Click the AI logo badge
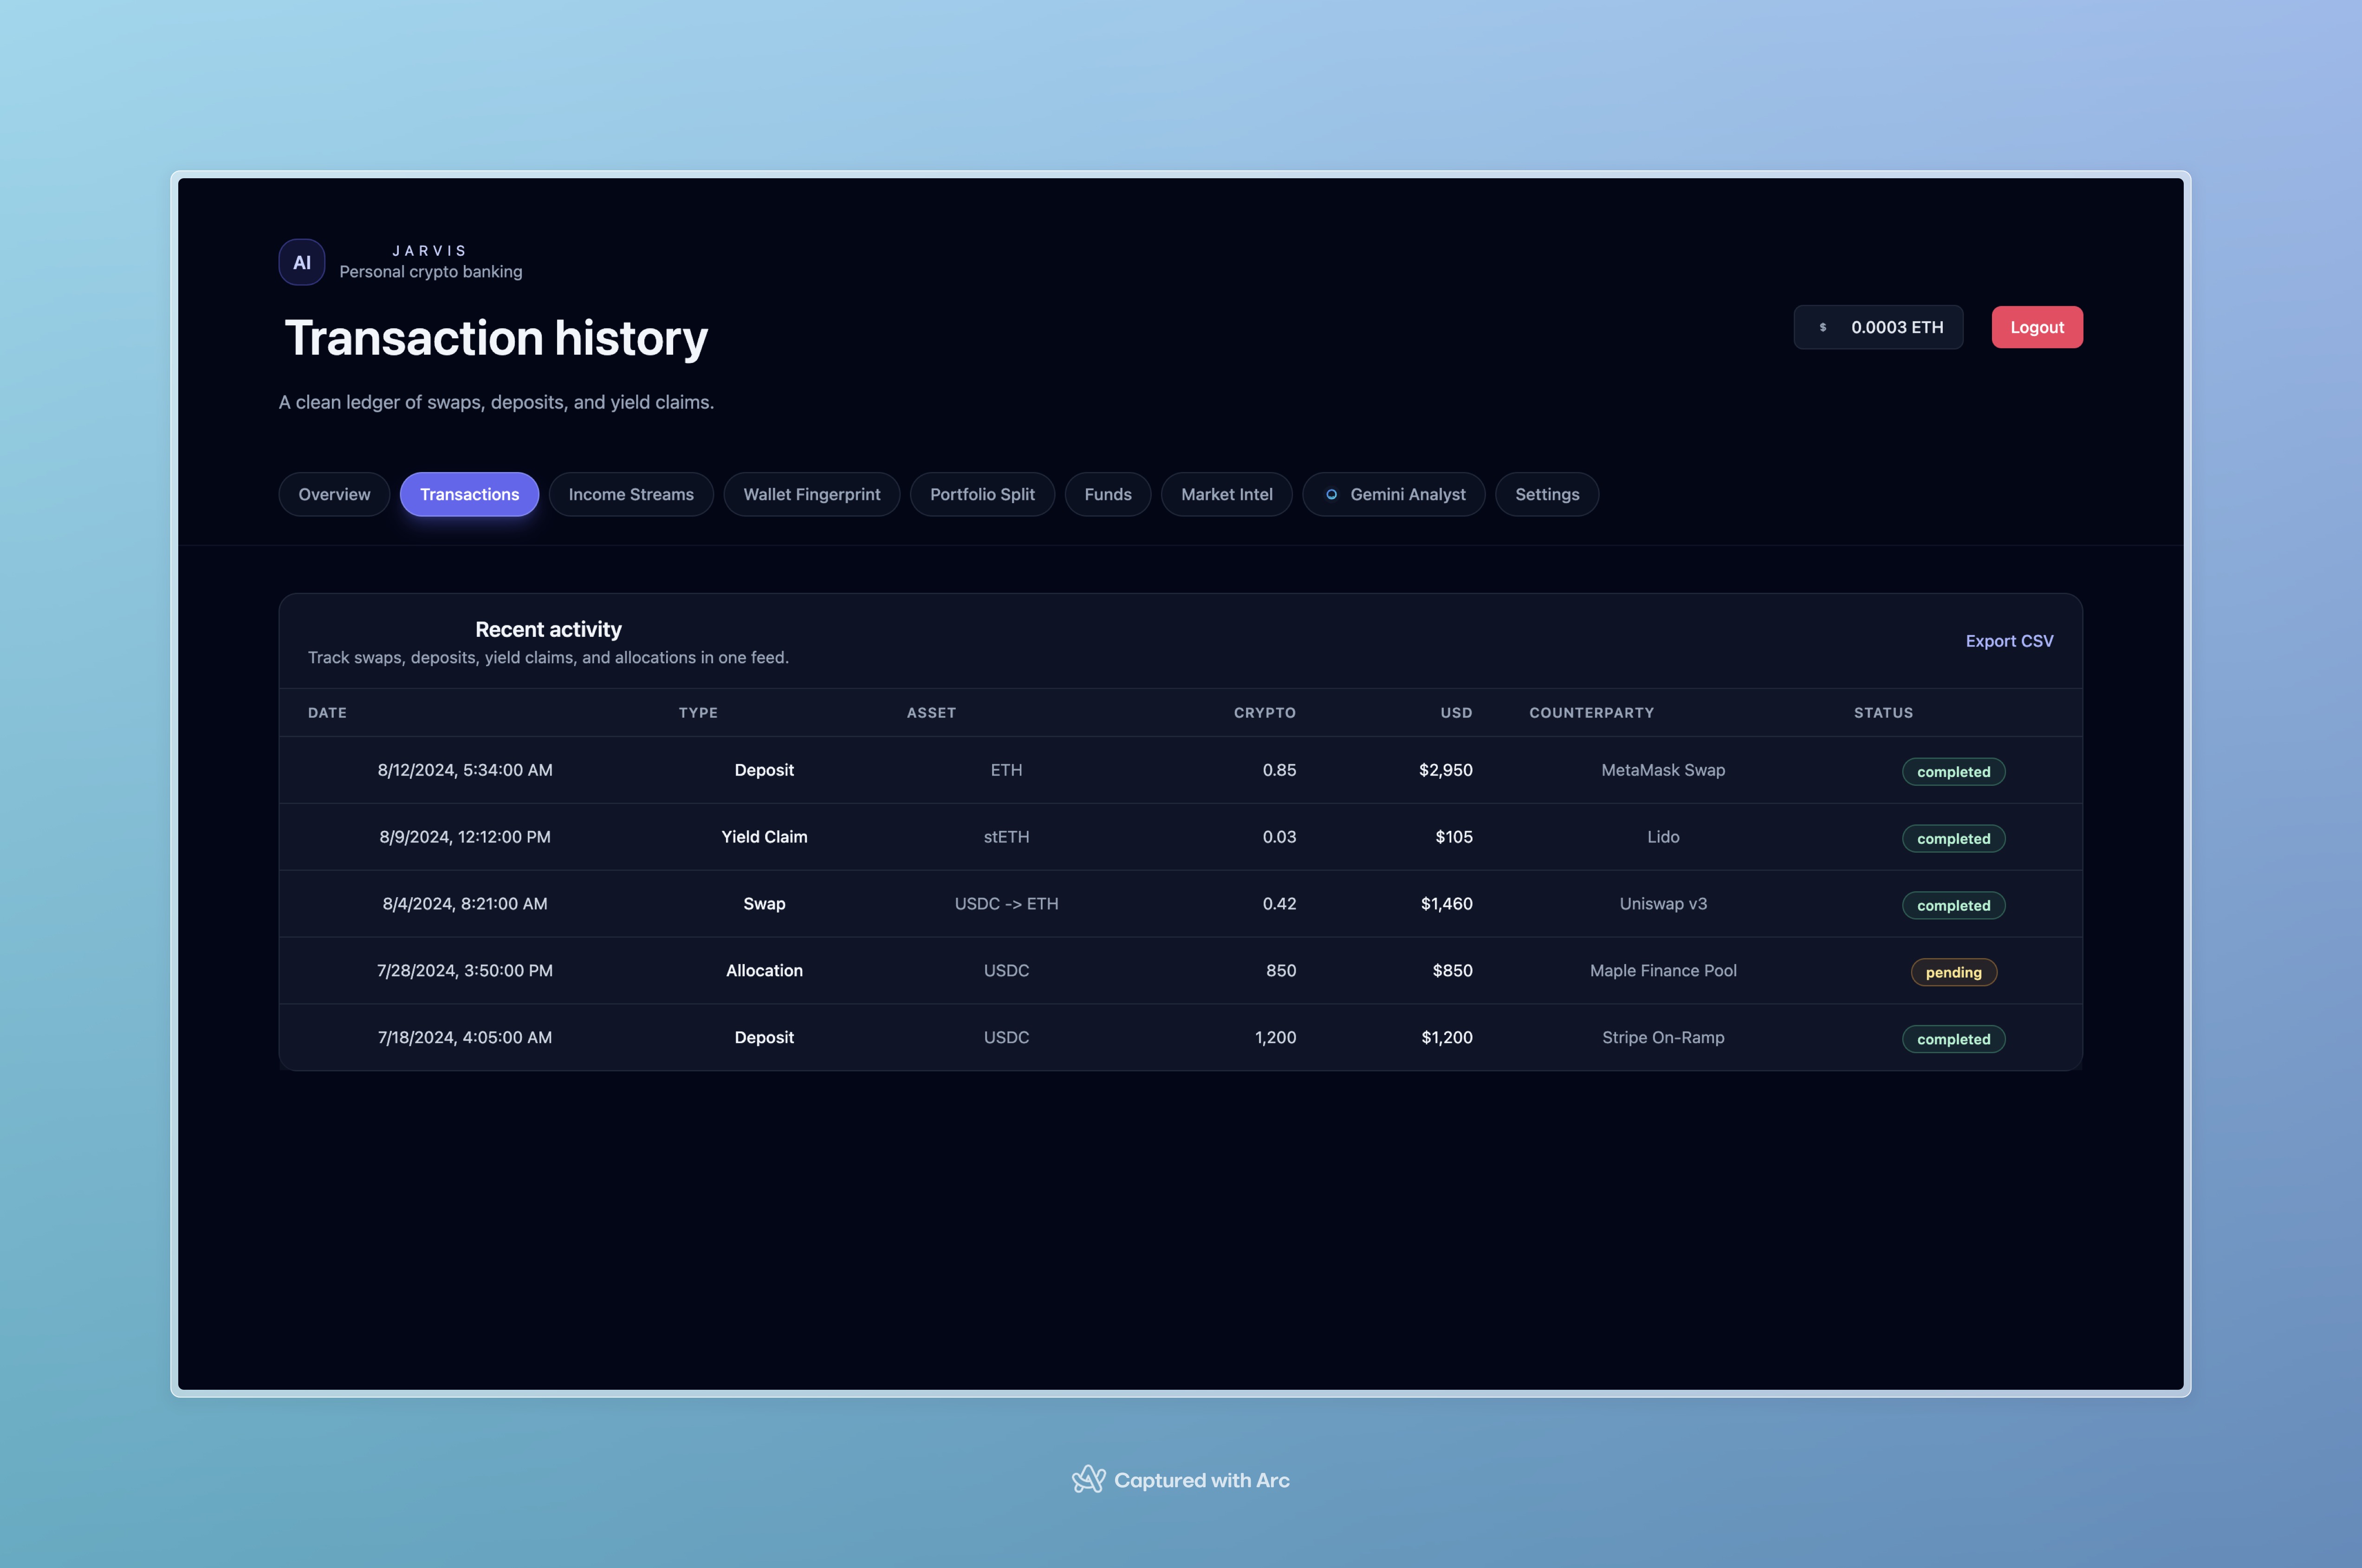Image resolution: width=2362 pixels, height=1568 pixels. pos(301,262)
